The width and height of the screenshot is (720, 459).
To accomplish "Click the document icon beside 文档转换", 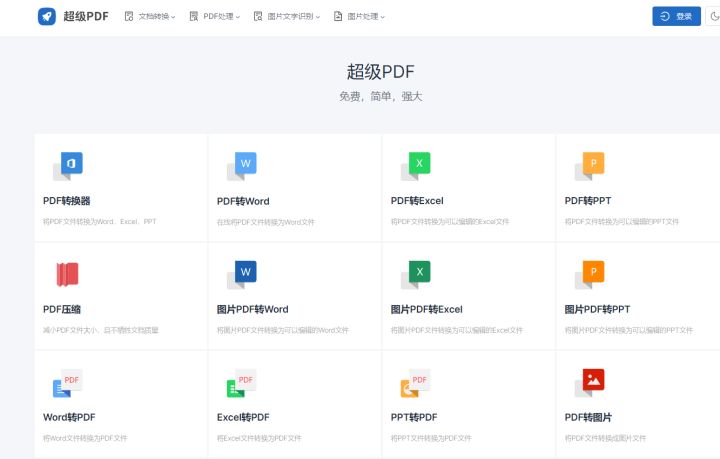I will (129, 17).
